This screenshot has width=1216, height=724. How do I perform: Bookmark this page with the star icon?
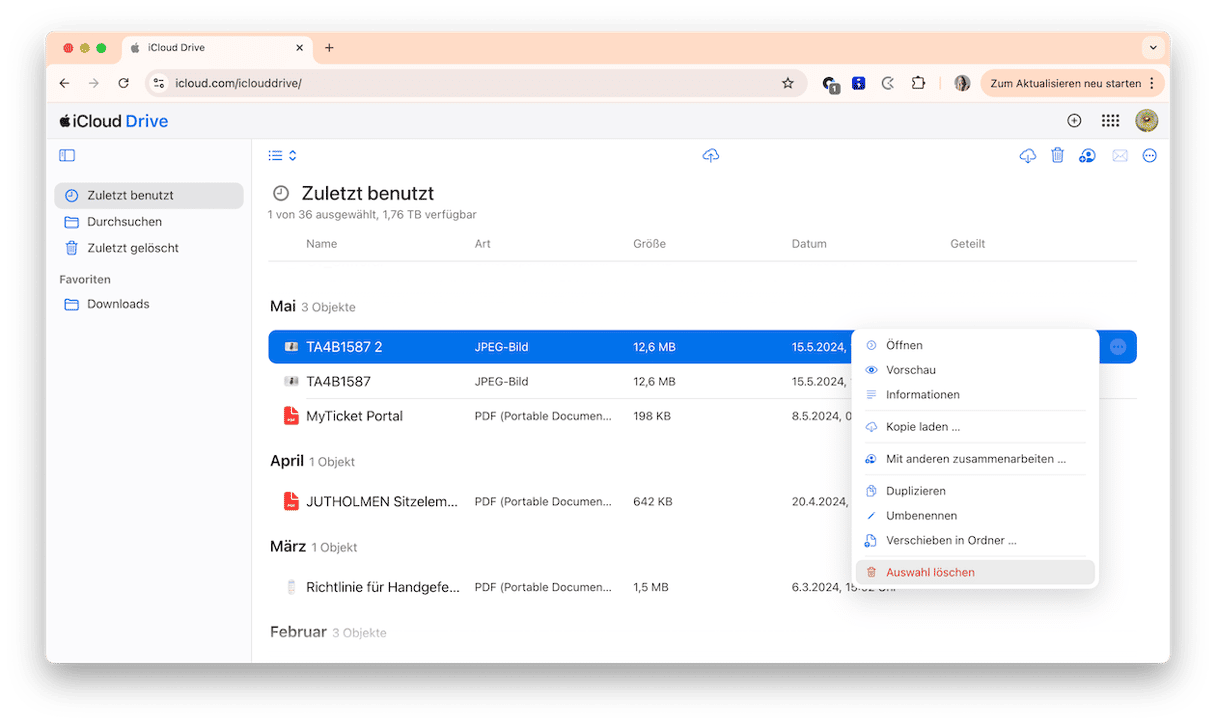[x=787, y=83]
